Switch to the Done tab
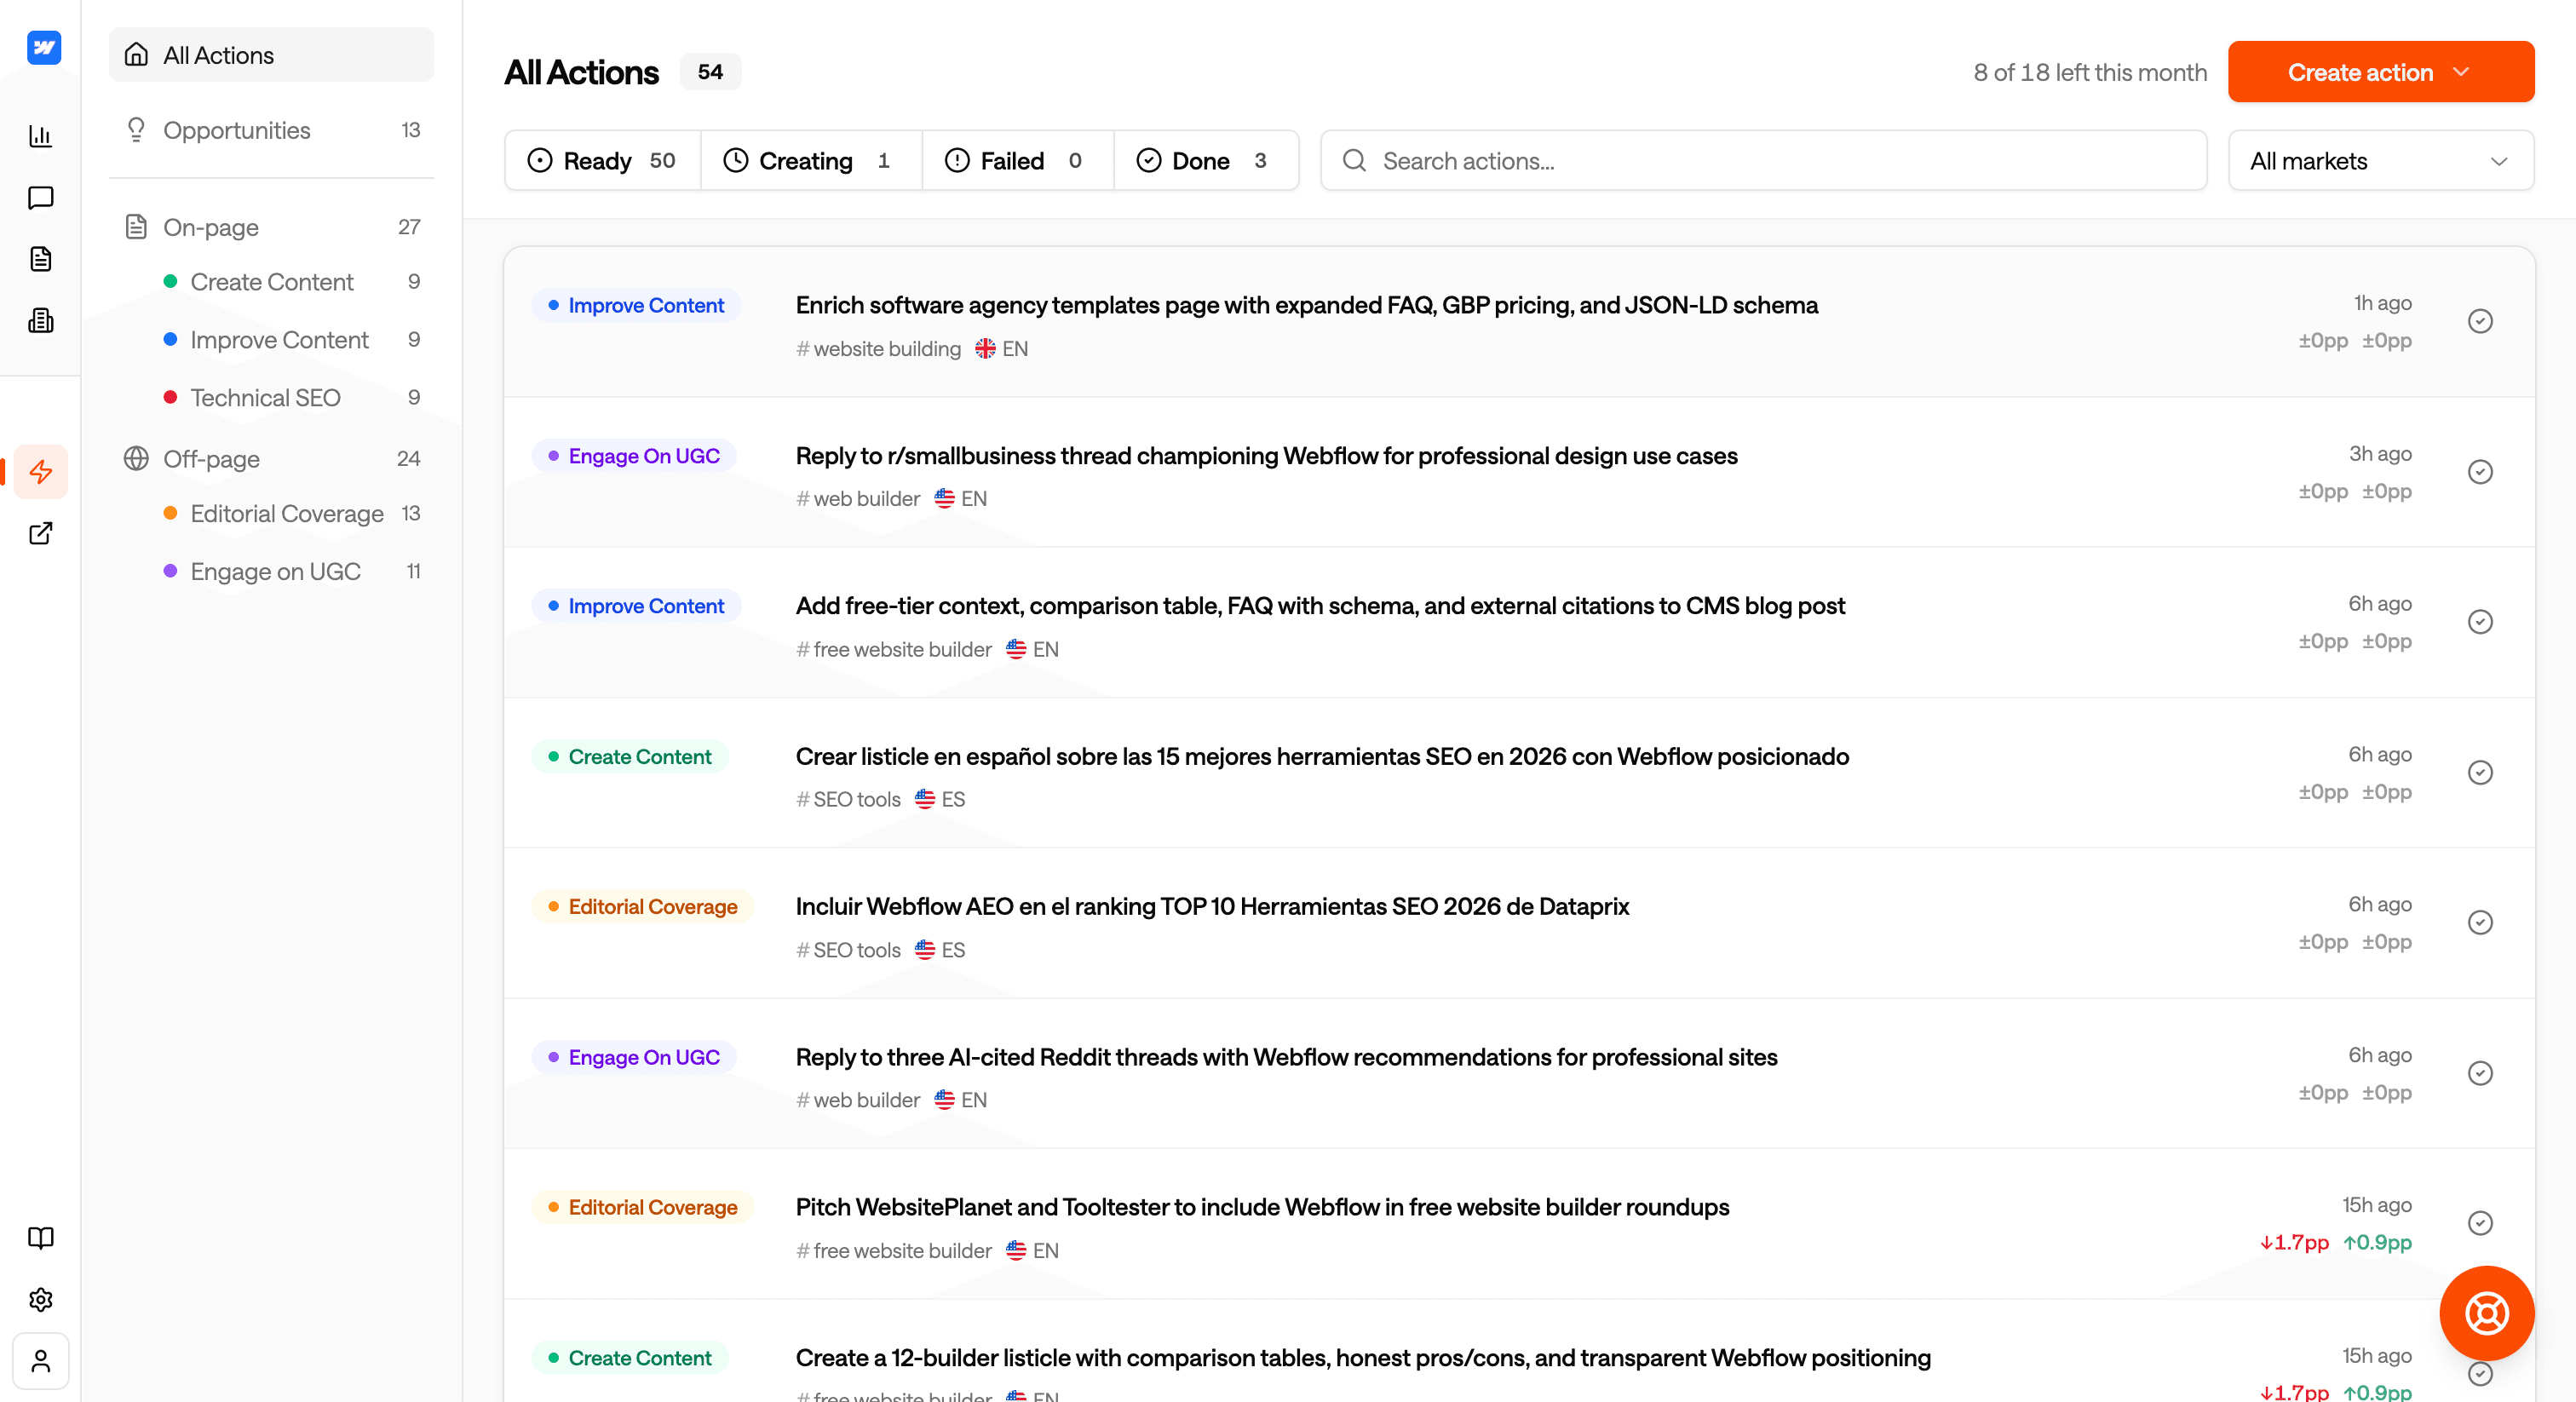 (1206, 160)
